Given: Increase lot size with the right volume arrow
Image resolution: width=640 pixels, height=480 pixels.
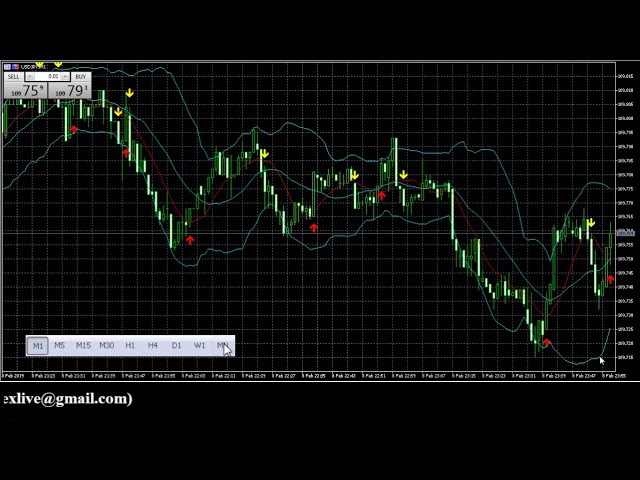Looking at the screenshot, I should coord(66,77).
